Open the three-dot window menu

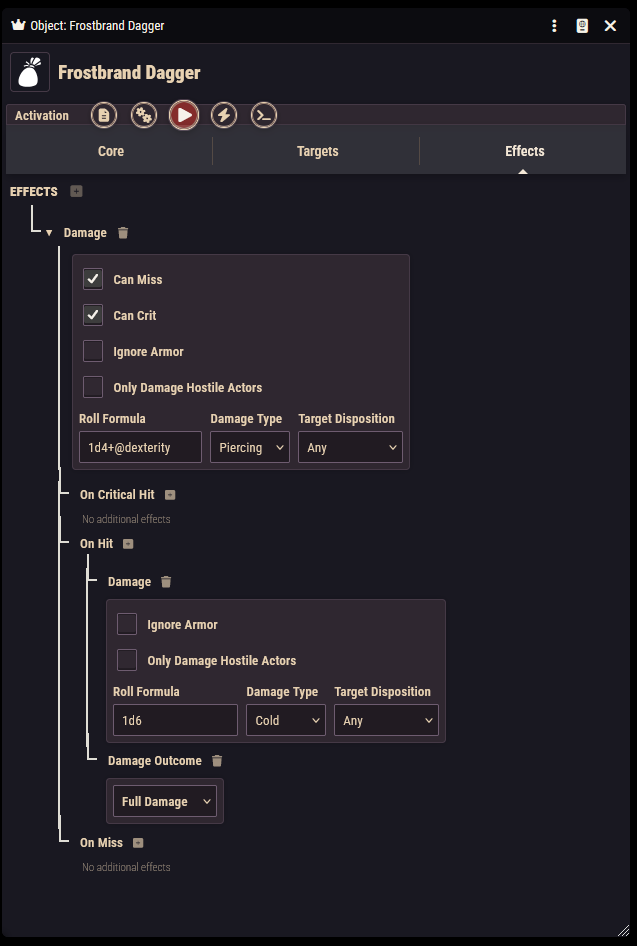[554, 26]
